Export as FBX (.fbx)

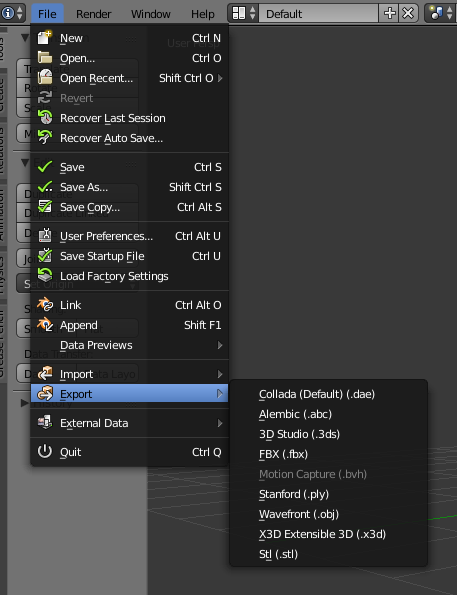coord(328,454)
